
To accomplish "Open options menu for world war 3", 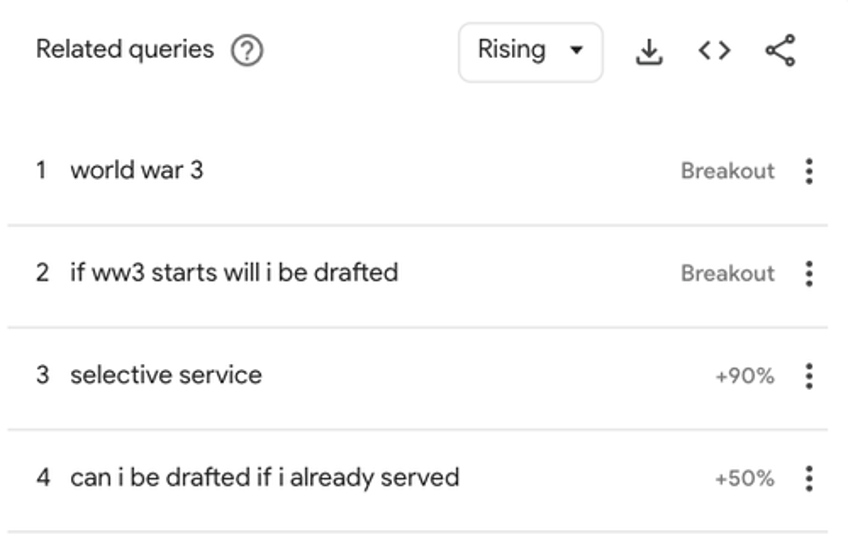I will 809,171.
